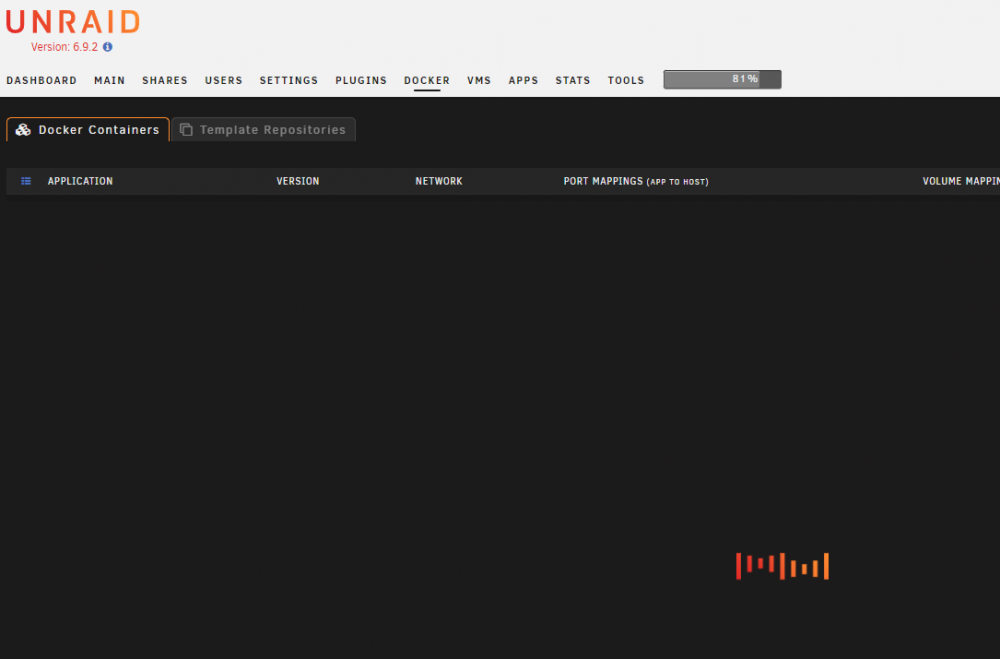
Task: Navigate to Users
Action: (x=224, y=80)
